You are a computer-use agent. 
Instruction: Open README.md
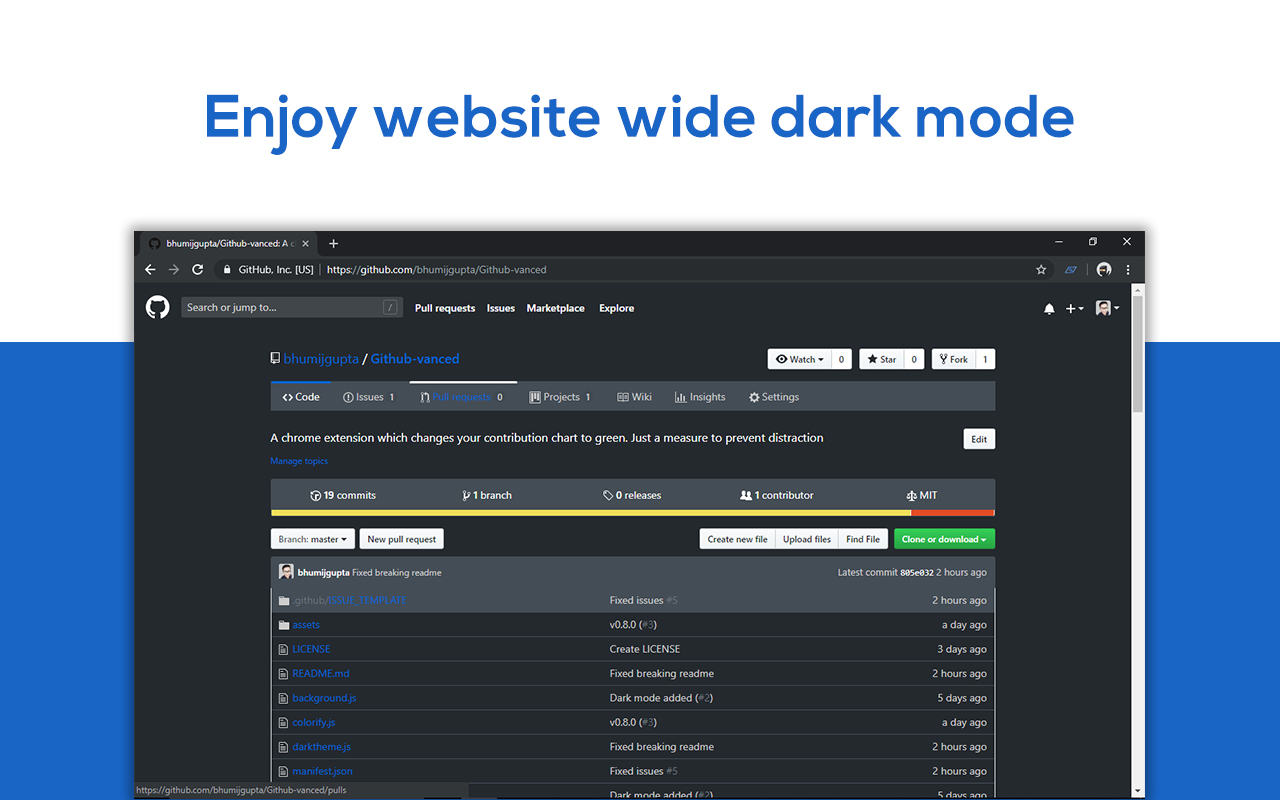coord(321,673)
